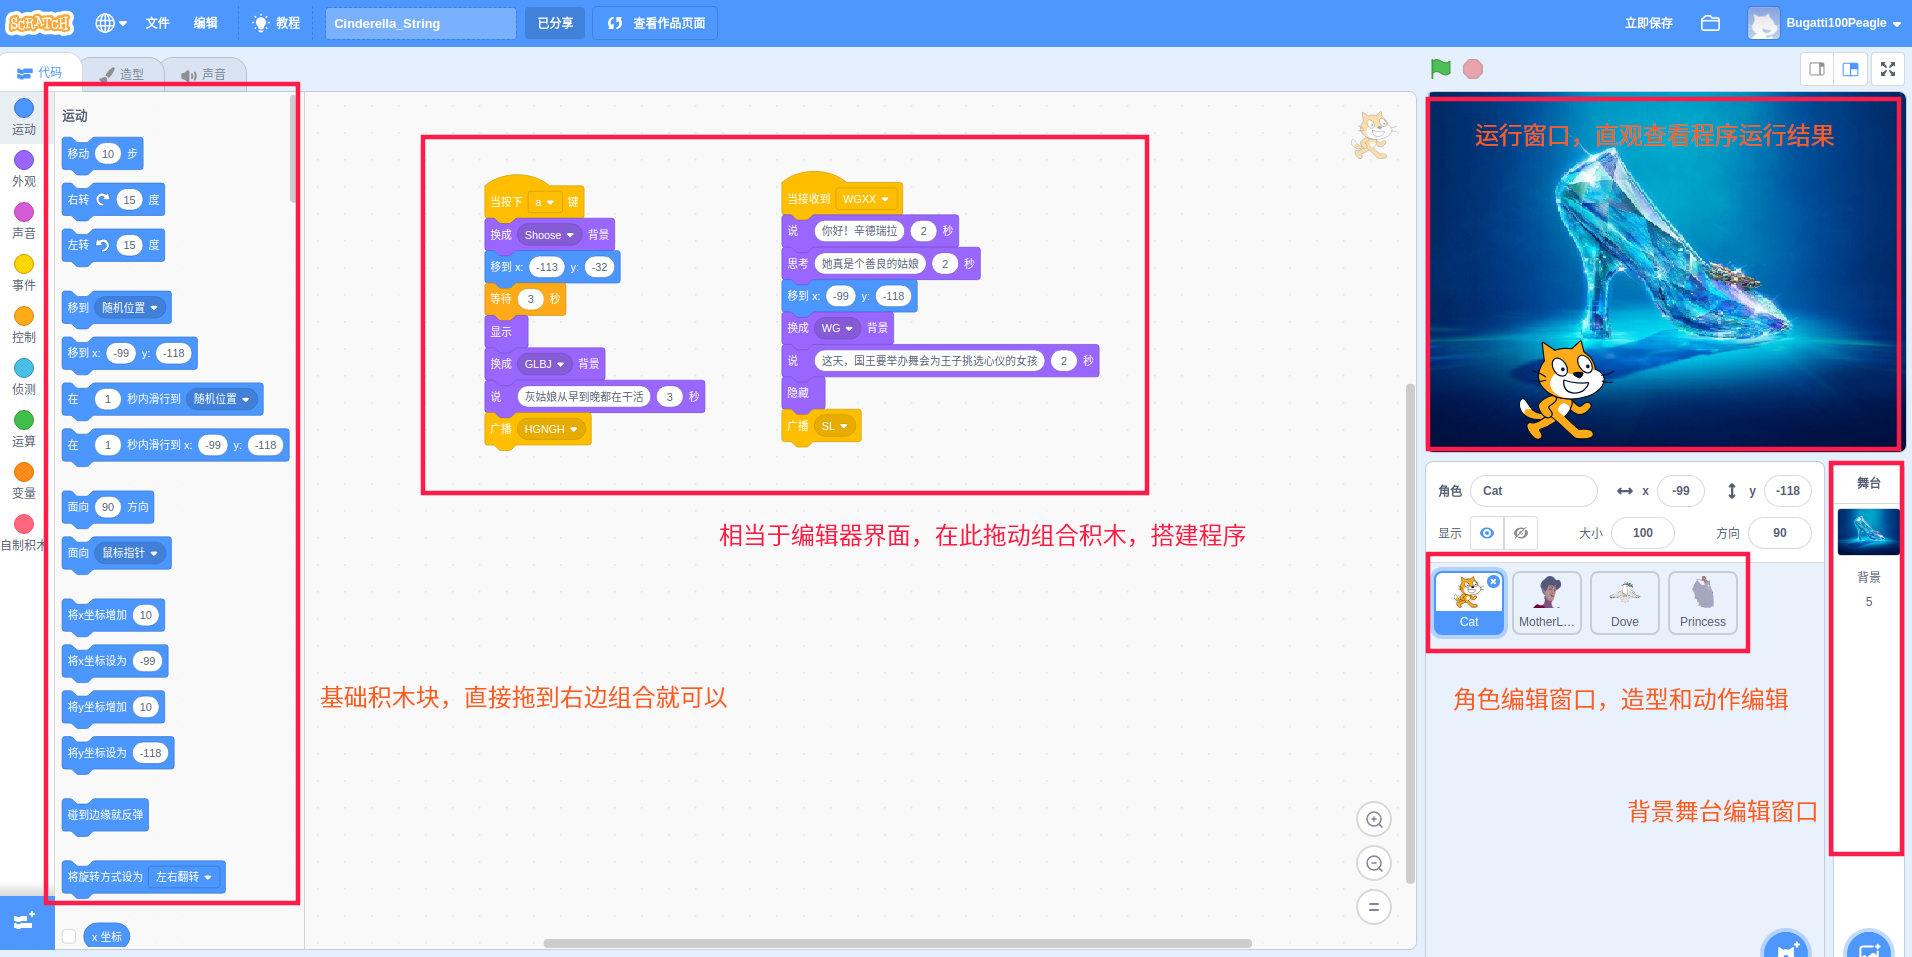Hide the sprite using crossed-eye icon

point(1520,533)
